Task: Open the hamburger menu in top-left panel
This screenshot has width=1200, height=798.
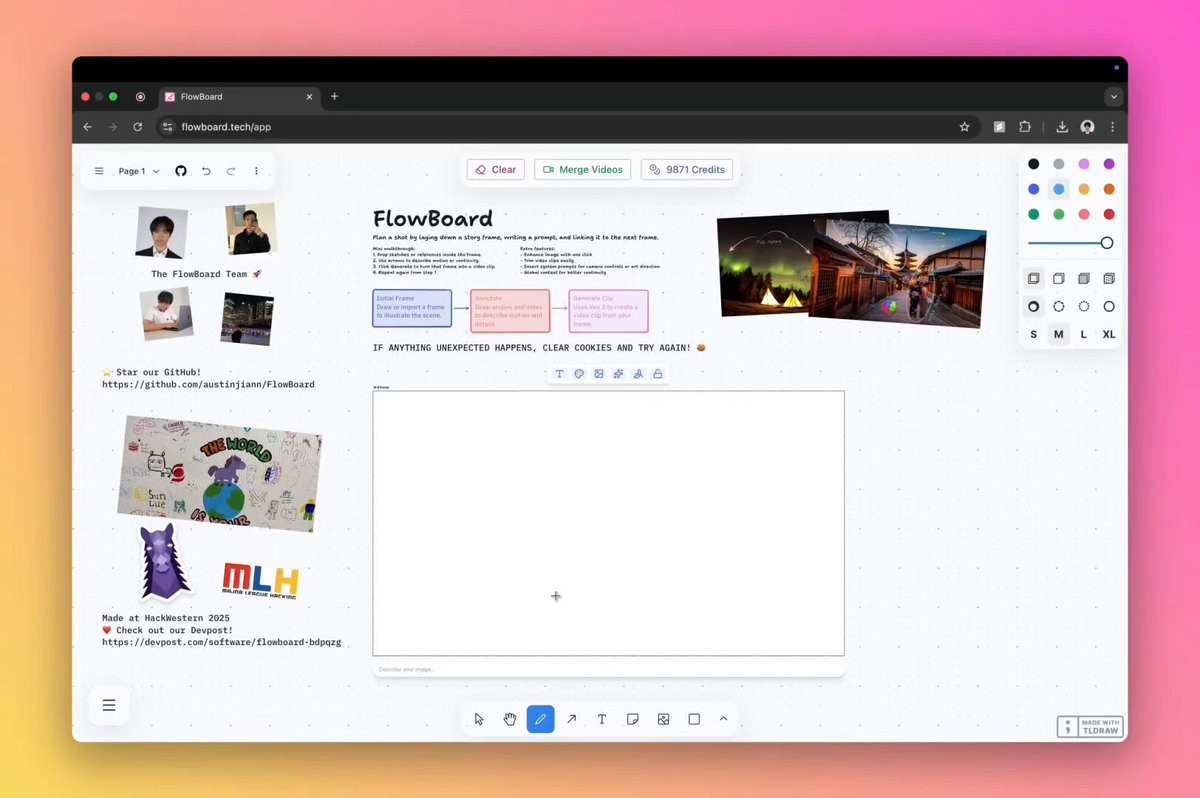Action: tap(99, 171)
